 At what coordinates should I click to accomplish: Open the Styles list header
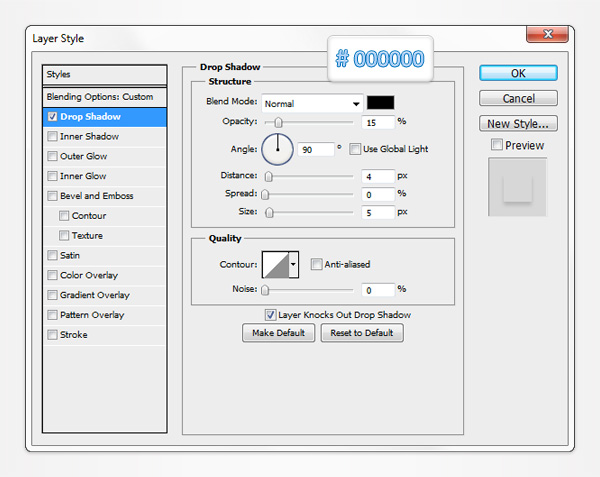coord(105,74)
